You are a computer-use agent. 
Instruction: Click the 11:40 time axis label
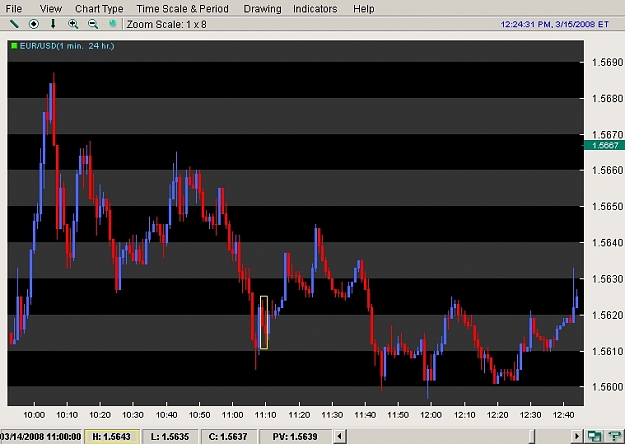365,415
